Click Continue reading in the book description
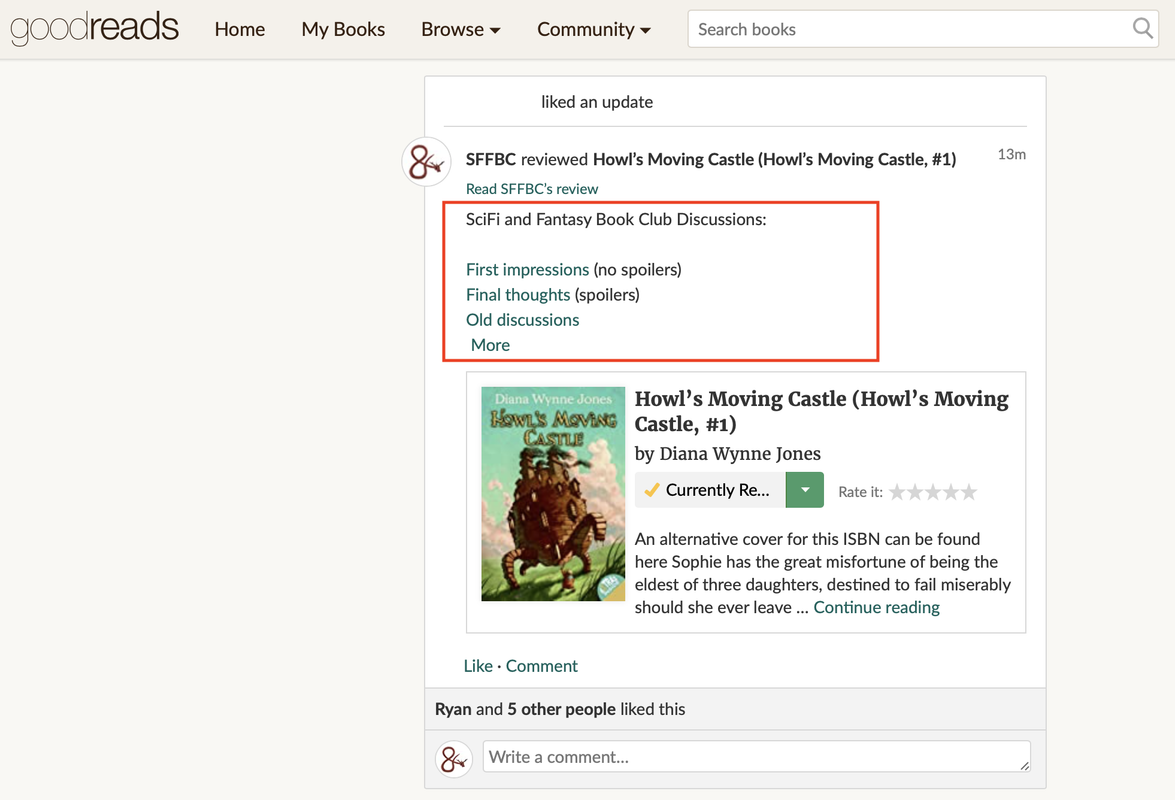This screenshot has width=1175, height=800. [x=876, y=607]
